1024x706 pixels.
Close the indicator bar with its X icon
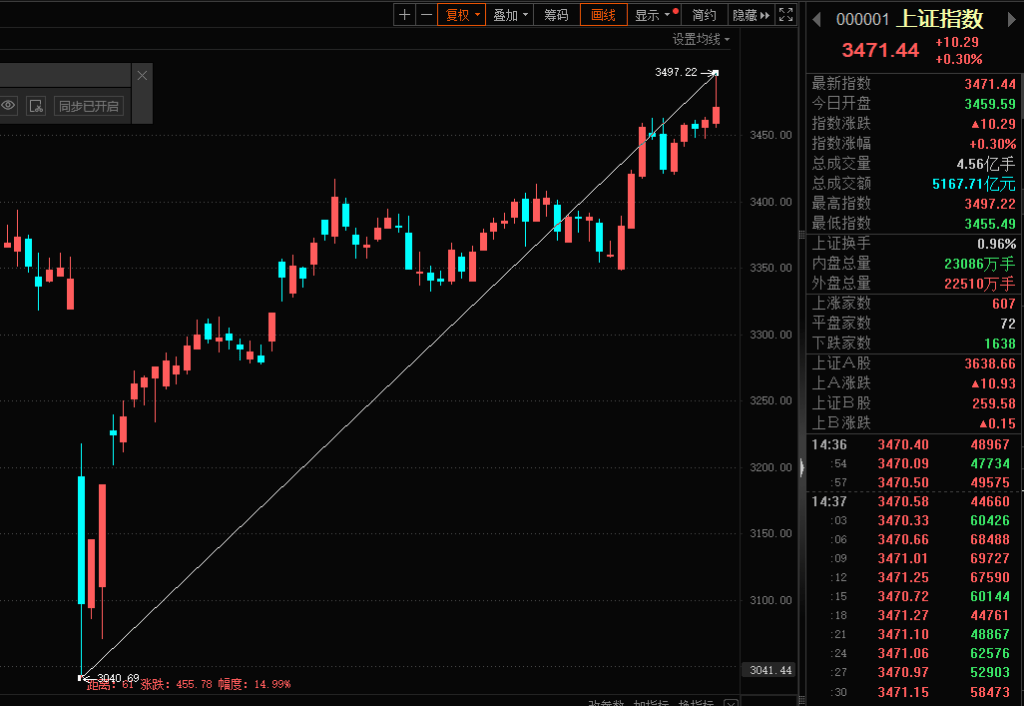tap(731, 703)
